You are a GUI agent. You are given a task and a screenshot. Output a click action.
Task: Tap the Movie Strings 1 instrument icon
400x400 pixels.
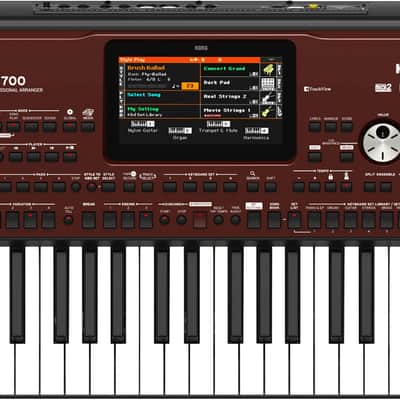[268, 112]
